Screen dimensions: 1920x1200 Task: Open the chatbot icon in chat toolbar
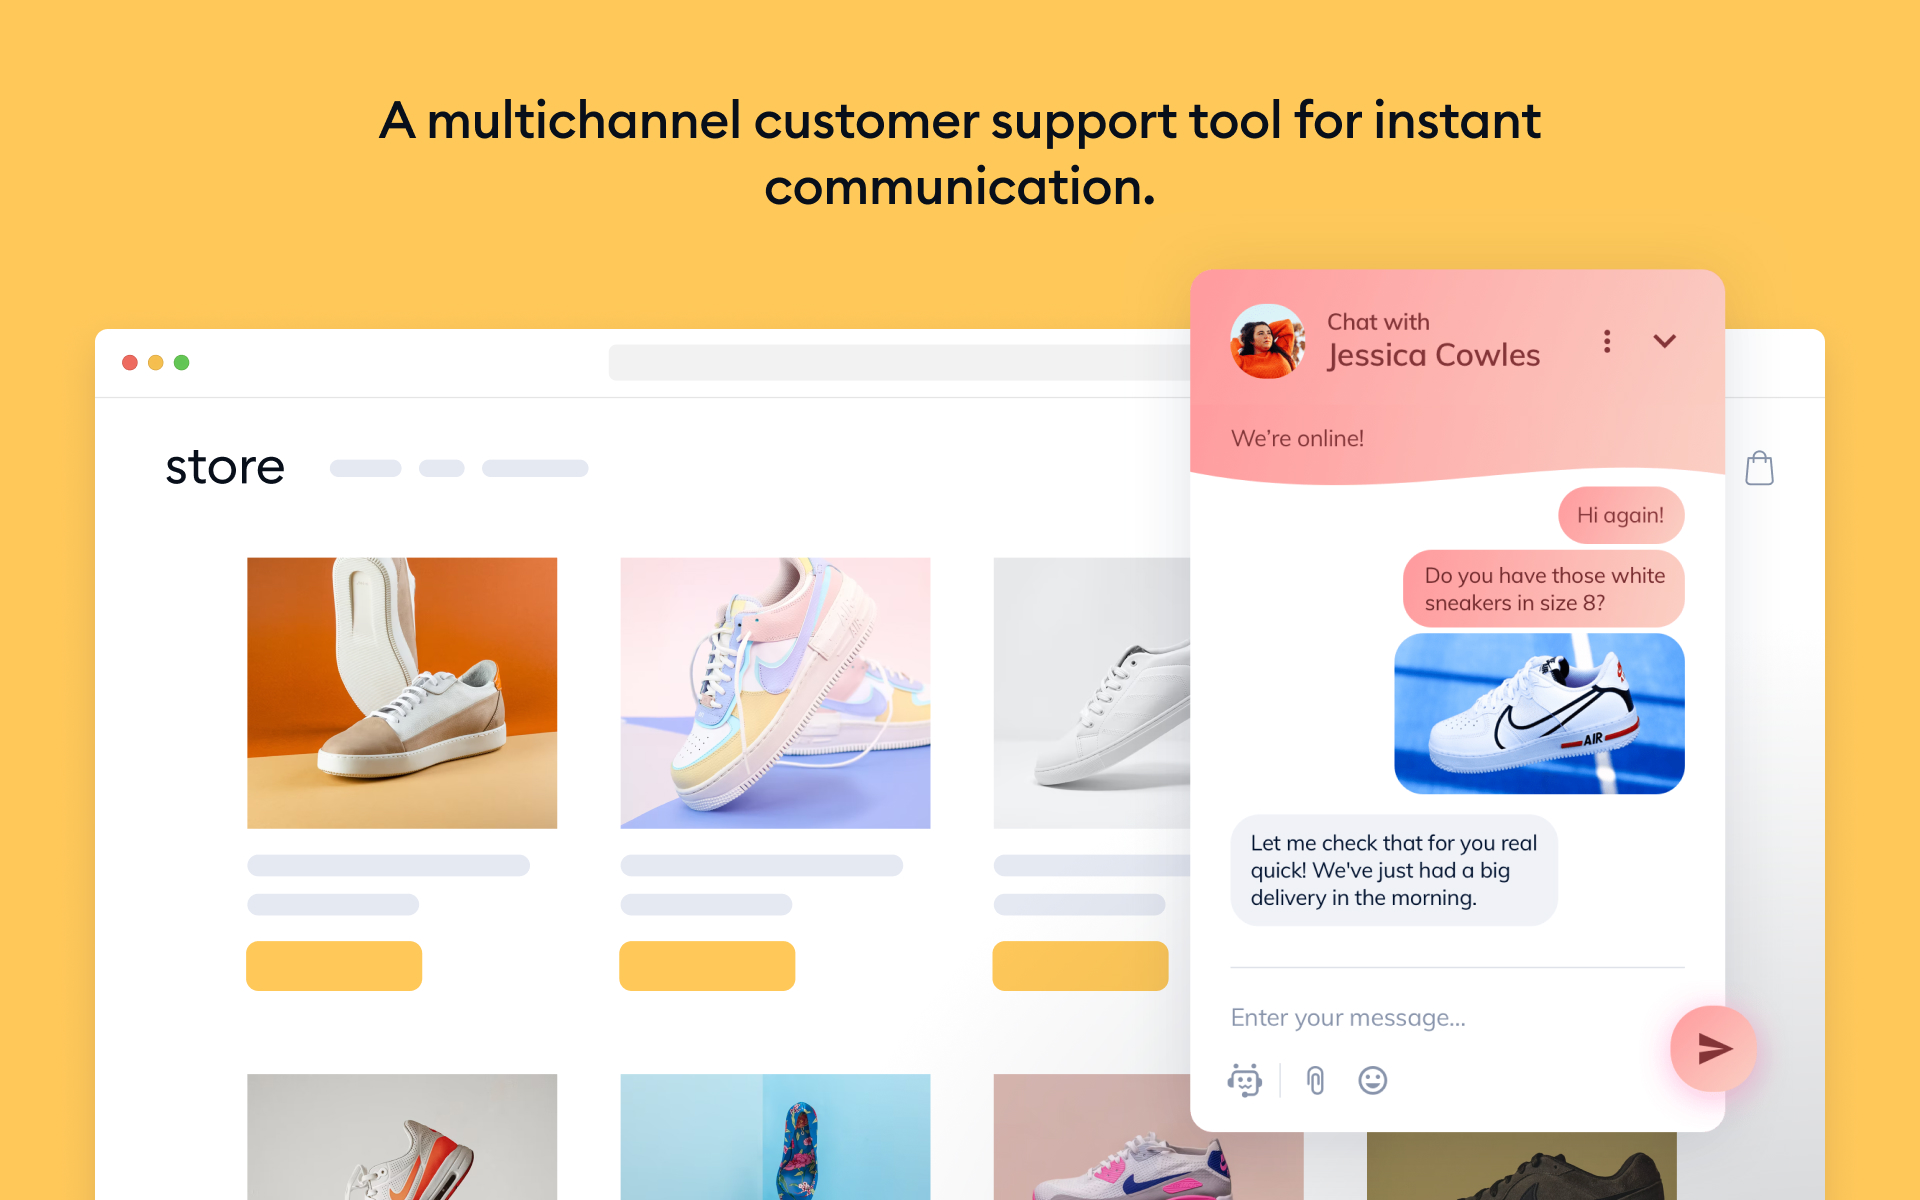[1244, 1080]
